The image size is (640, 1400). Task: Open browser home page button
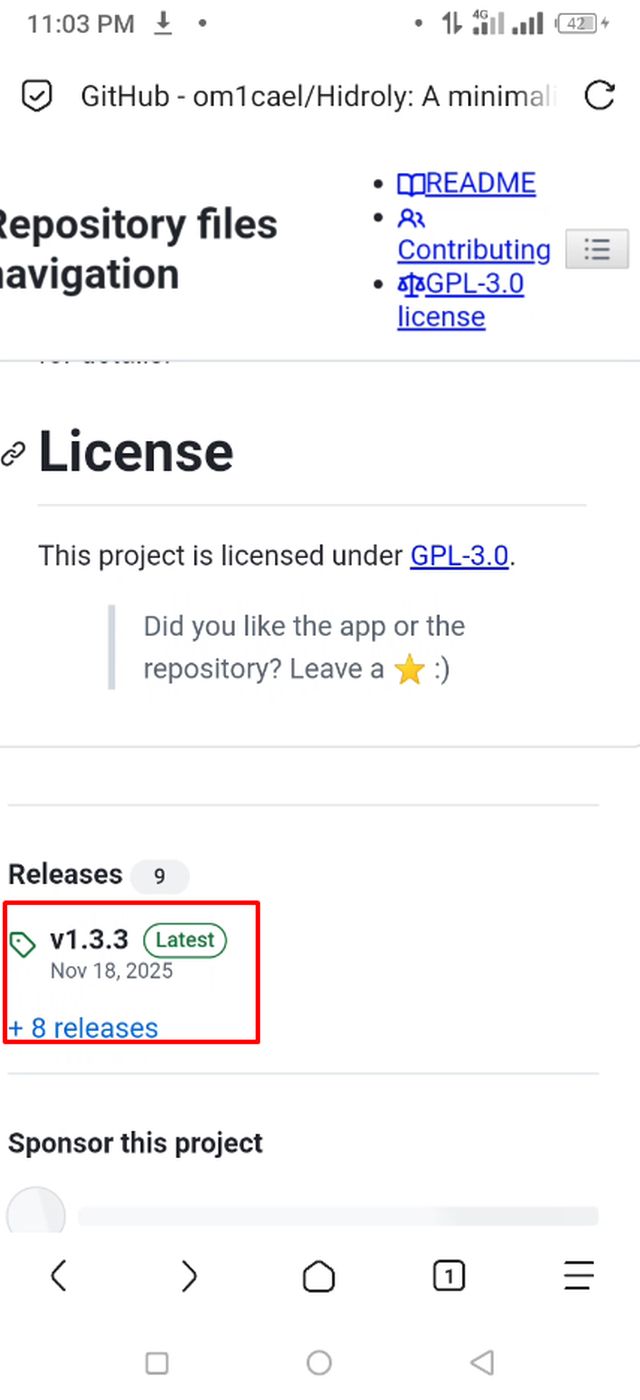318,1275
